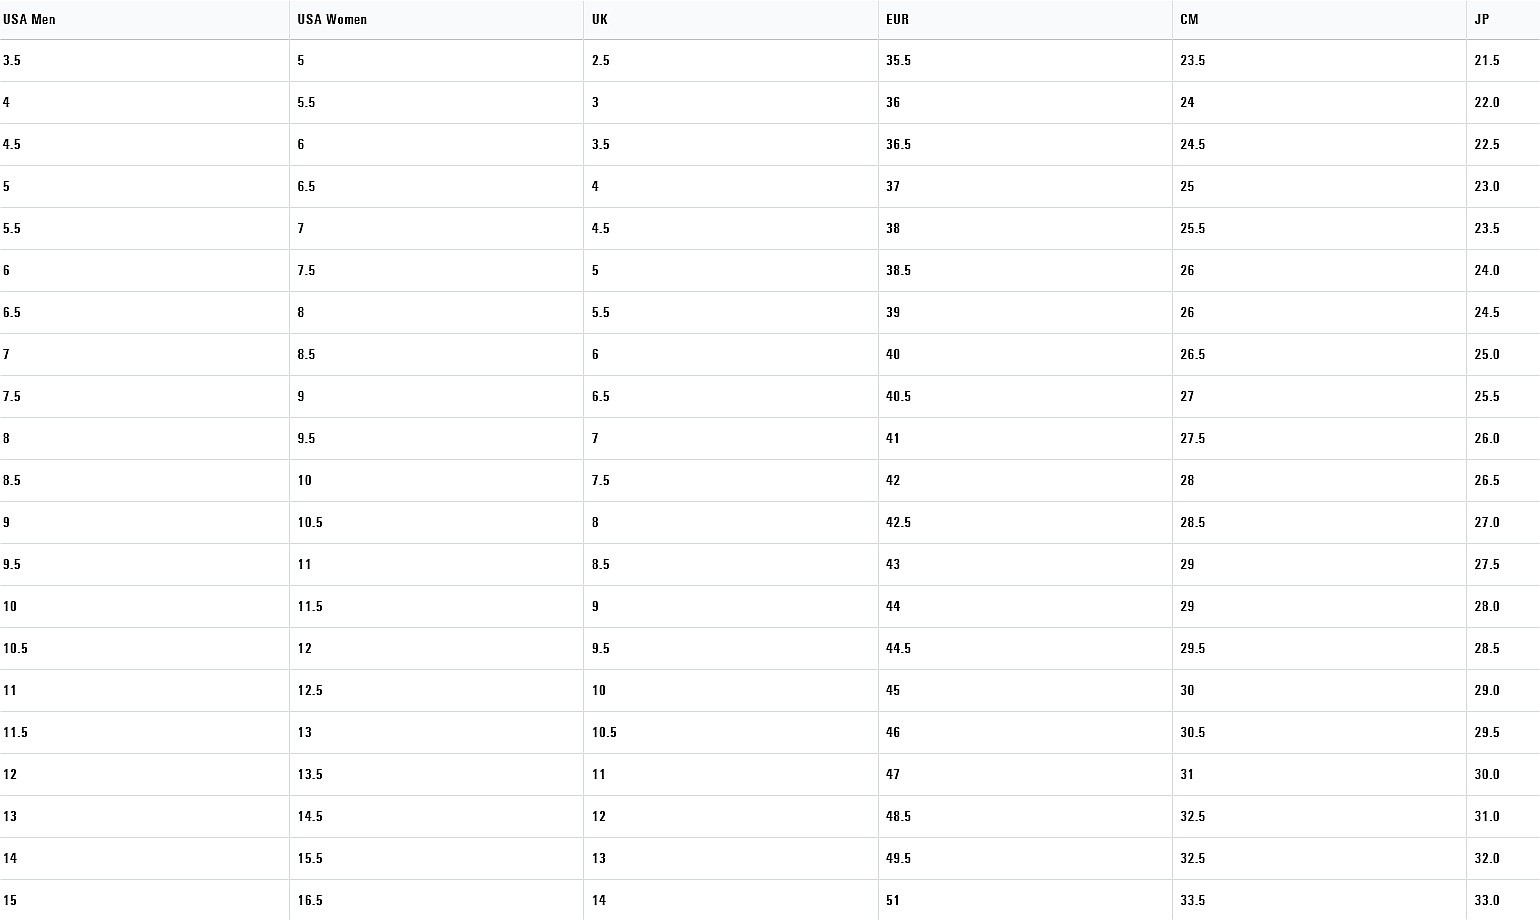1540x920 pixels.
Task: Click the JP 33.0 cell
Action: (x=1503, y=900)
